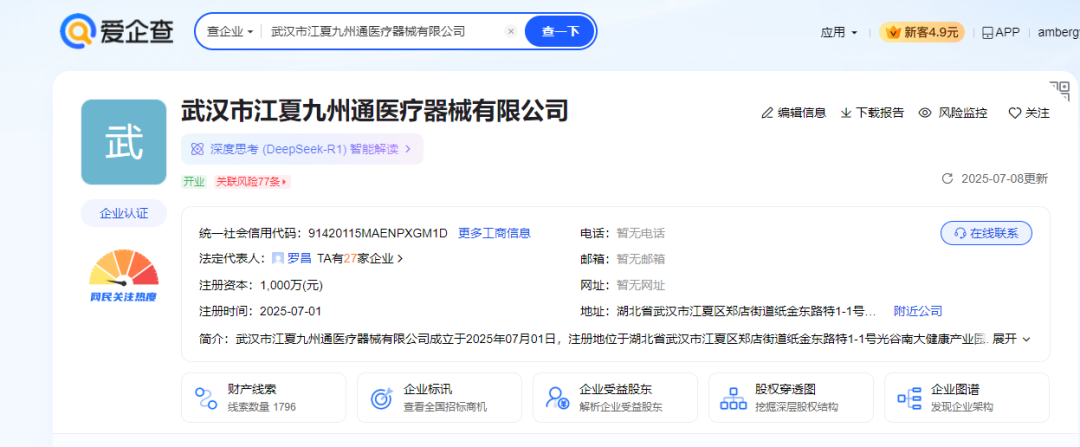Open 附近公司 link
Viewport: 1080px width, 447px height.
click(x=918, y=311)
